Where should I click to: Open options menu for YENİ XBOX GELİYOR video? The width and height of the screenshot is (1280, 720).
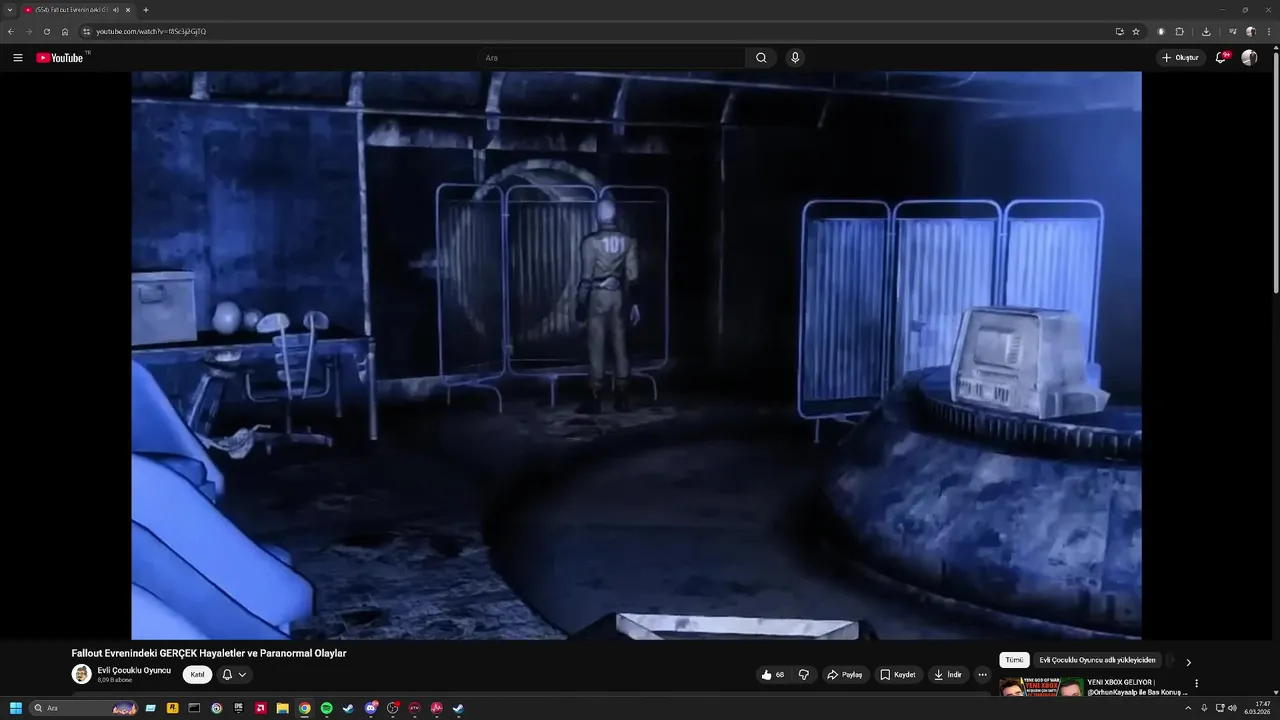pyautogui.click(x=1196, y=684)
